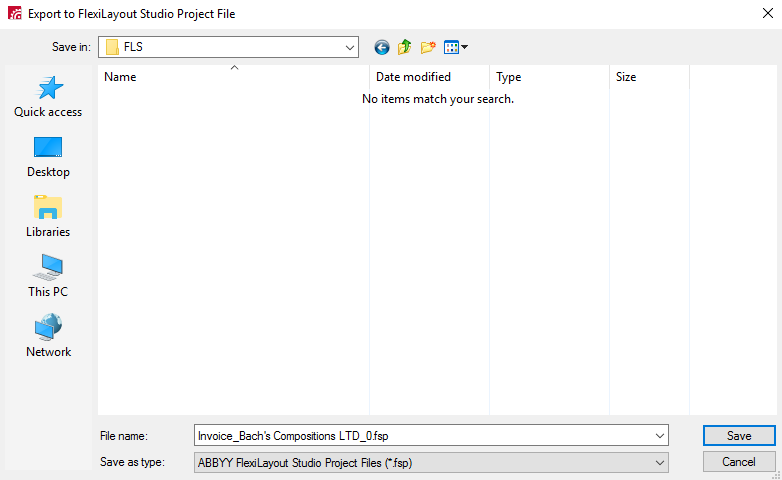
Task: Expand the Save in folder dropdown
Action: pyautogui.click(x=350, y=47)
